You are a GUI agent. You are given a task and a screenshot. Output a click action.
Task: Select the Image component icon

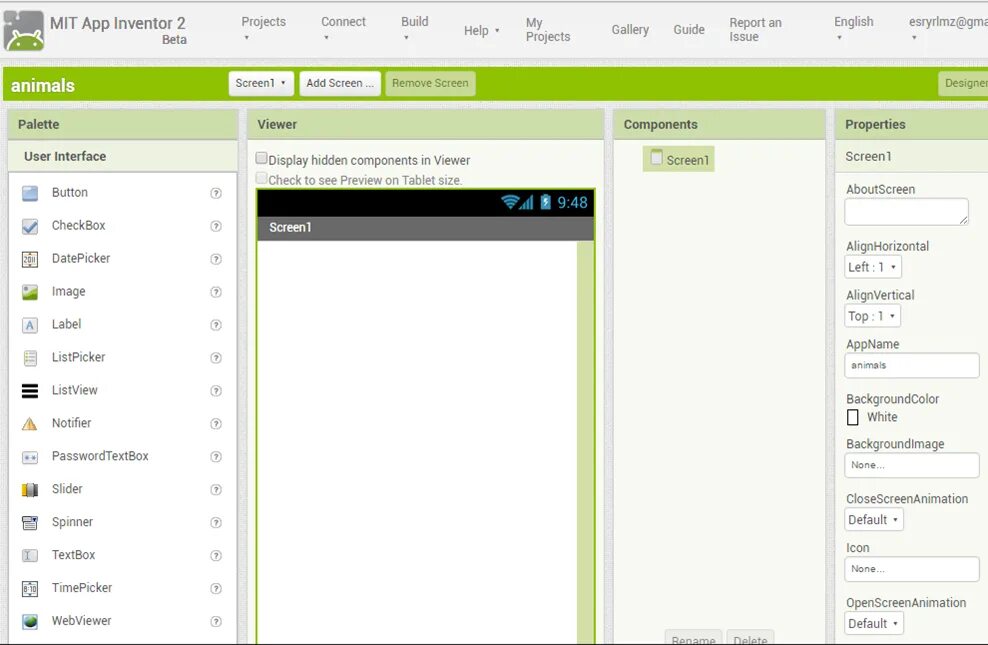[x=30, y=292]
